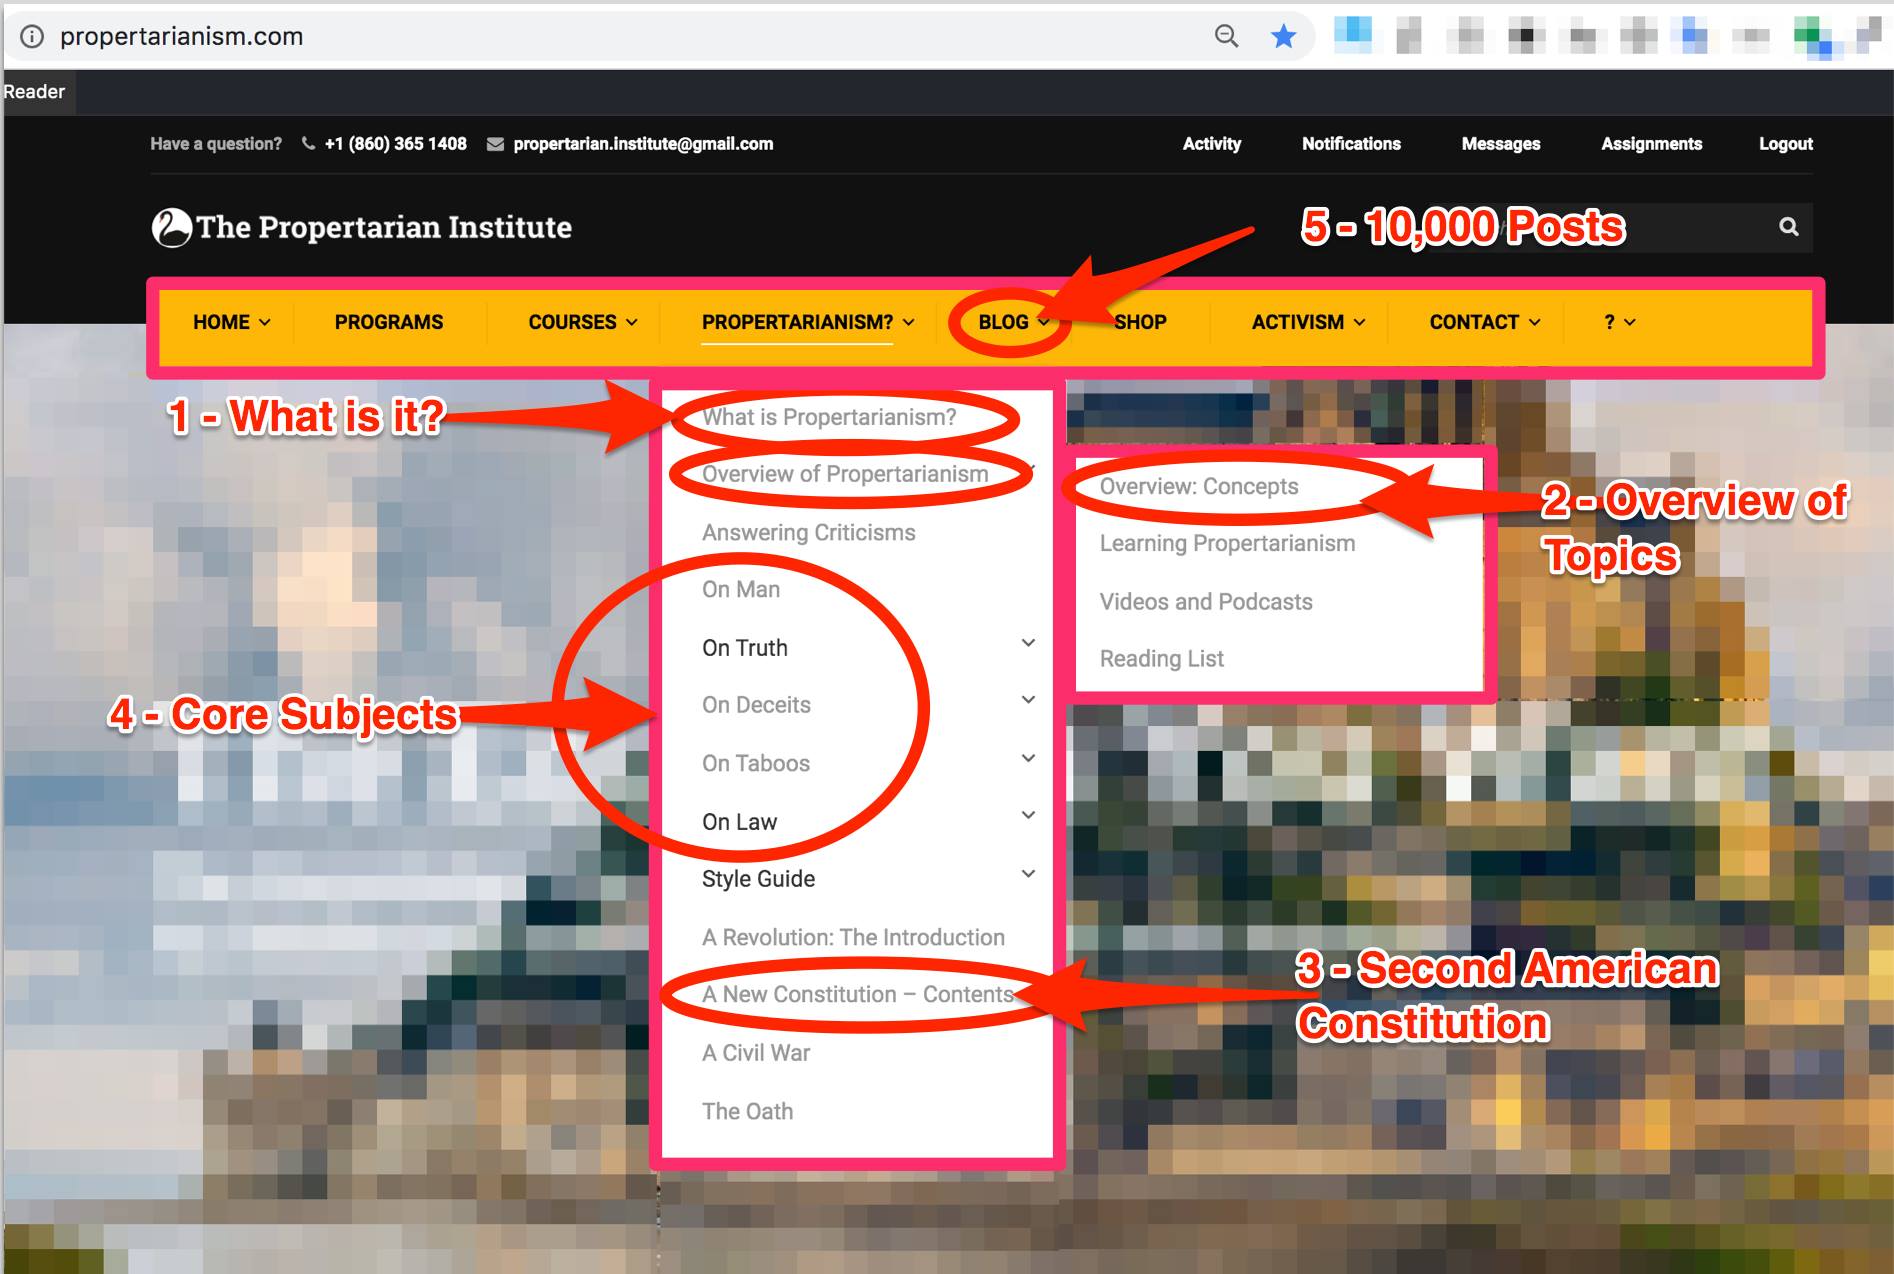1894x1274 pixels.
Task: Click the site info icon beside URL
Action: 32,37
